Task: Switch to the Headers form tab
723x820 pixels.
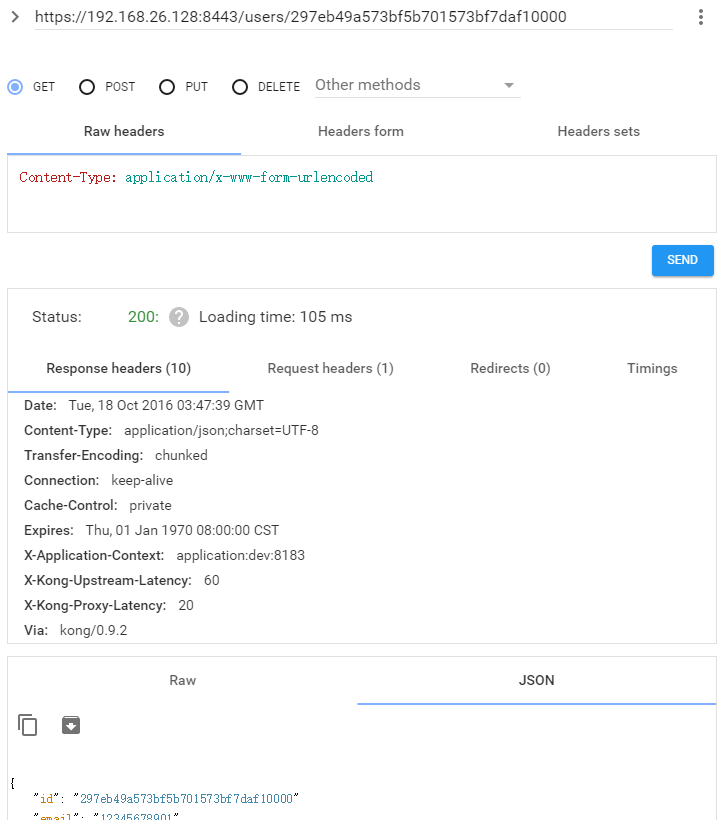Action: pos(361,131)
